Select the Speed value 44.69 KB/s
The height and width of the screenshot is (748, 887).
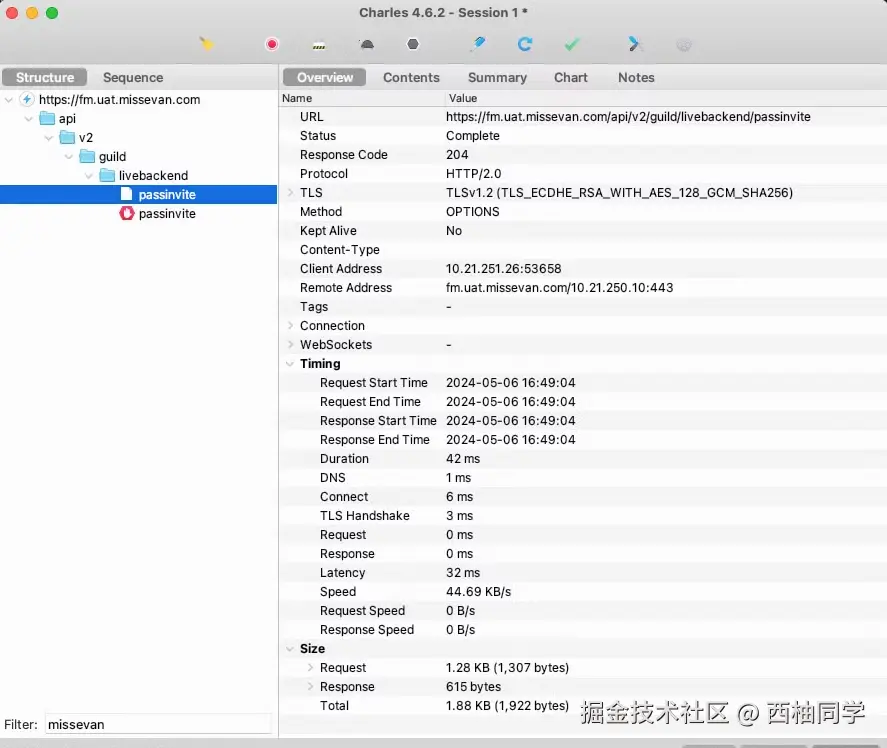478,592
